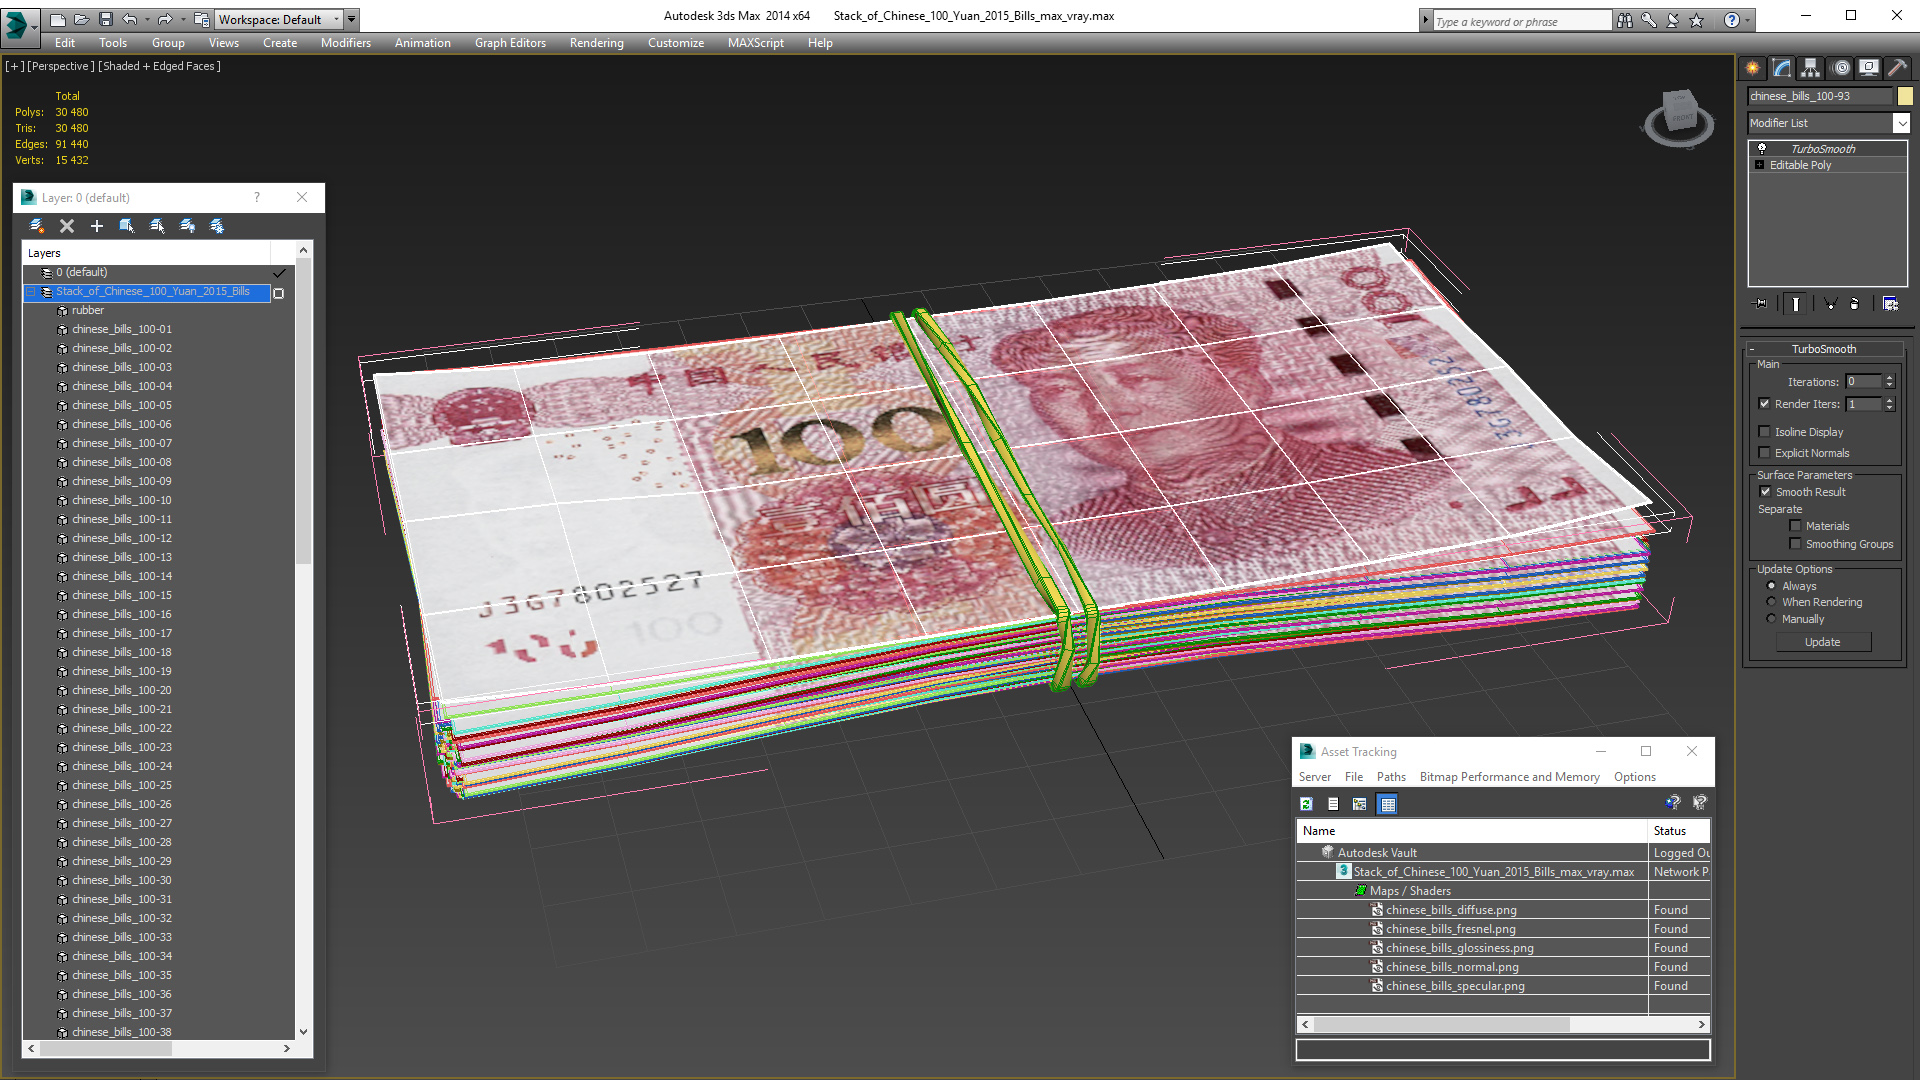
Task: Switch Asset Tracking to tree view icon
Action: [1360, 804]
